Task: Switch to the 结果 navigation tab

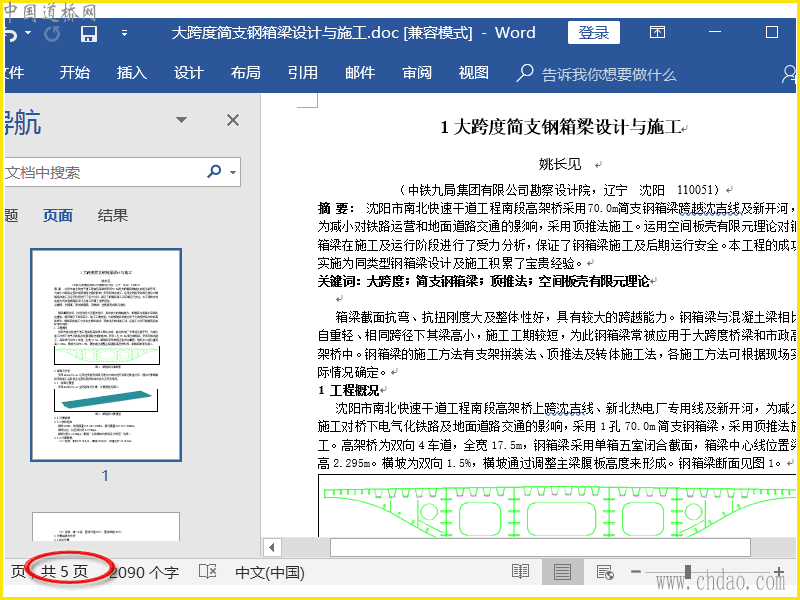Action: [x=113, y=215]
